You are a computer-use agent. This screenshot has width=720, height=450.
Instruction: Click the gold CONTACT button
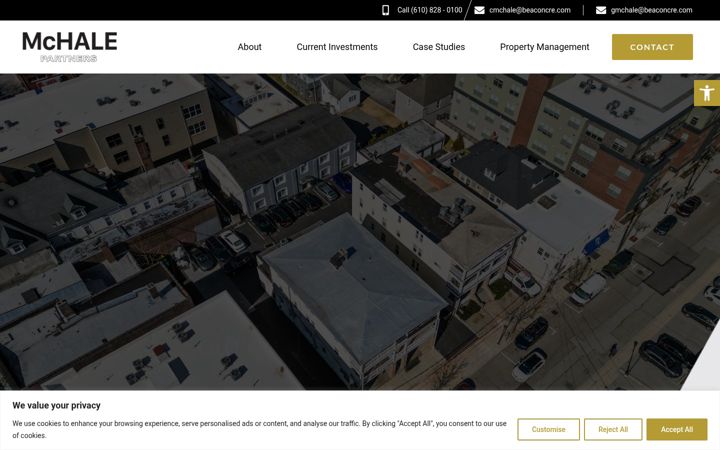(x=652, y=47)
